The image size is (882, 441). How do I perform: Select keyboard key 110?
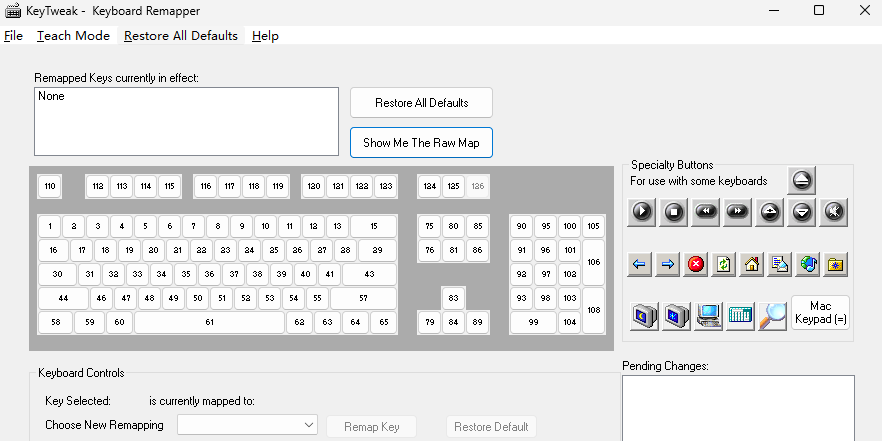pos(50,186)
